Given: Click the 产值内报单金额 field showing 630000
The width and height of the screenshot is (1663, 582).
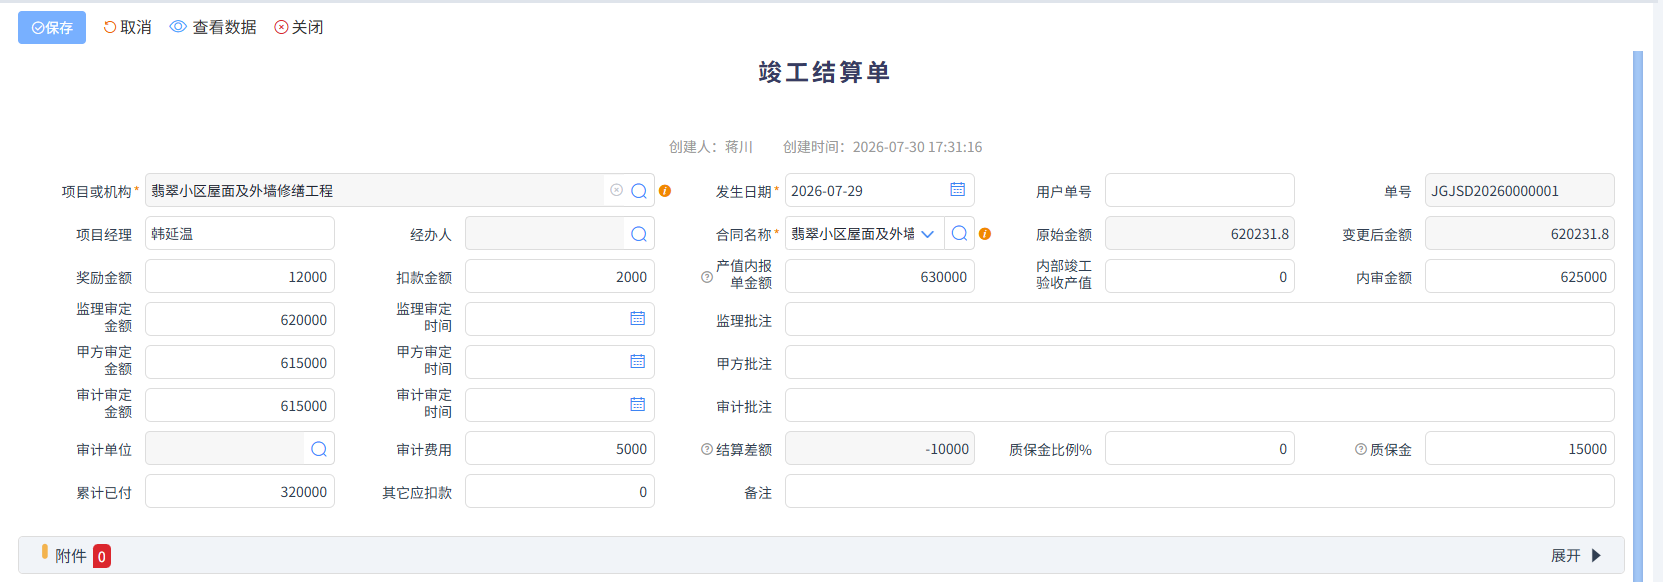Looking at the screenshot, I should click(x=880, y=276).
